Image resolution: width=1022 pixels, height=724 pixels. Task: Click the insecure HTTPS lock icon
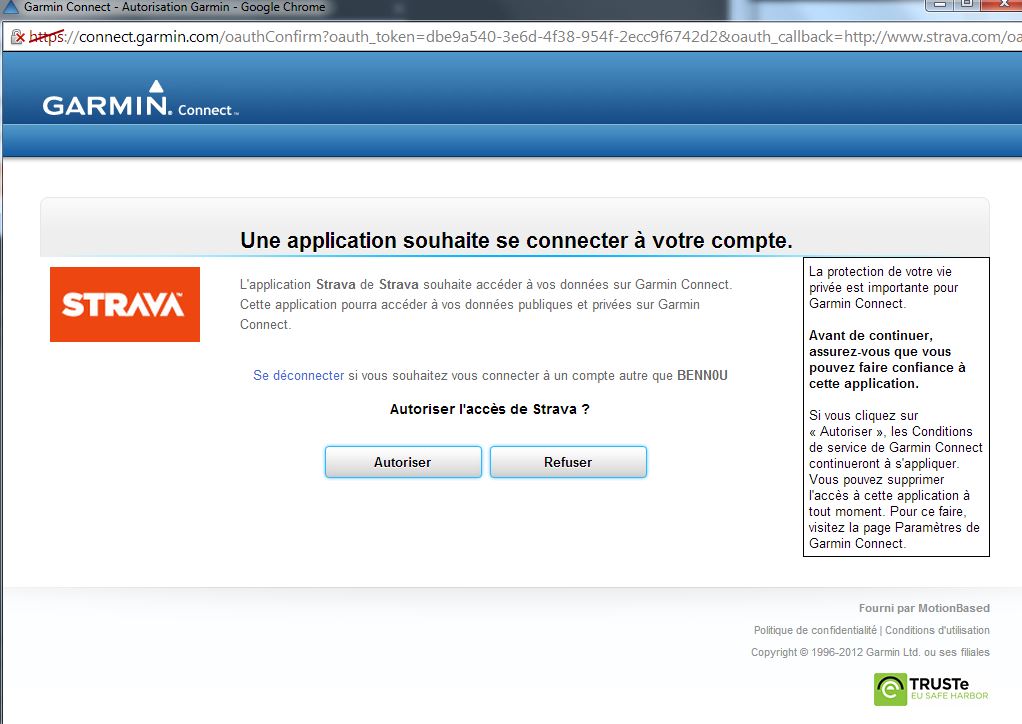pos(18,37)
